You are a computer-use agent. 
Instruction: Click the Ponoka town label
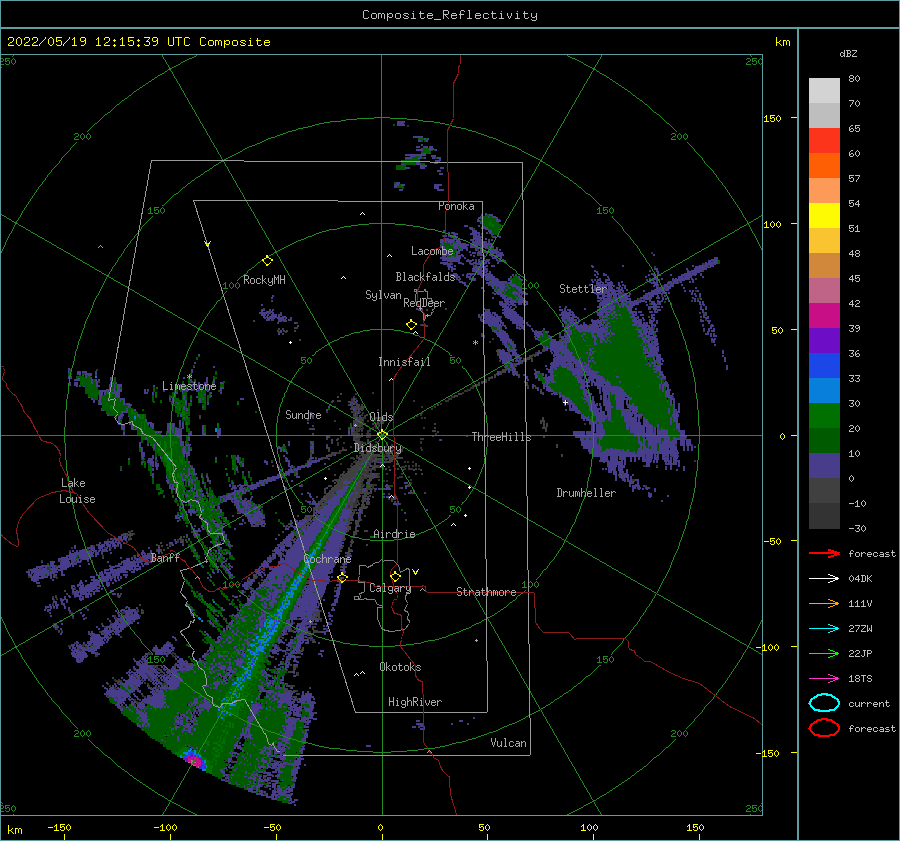click(456, 206)
